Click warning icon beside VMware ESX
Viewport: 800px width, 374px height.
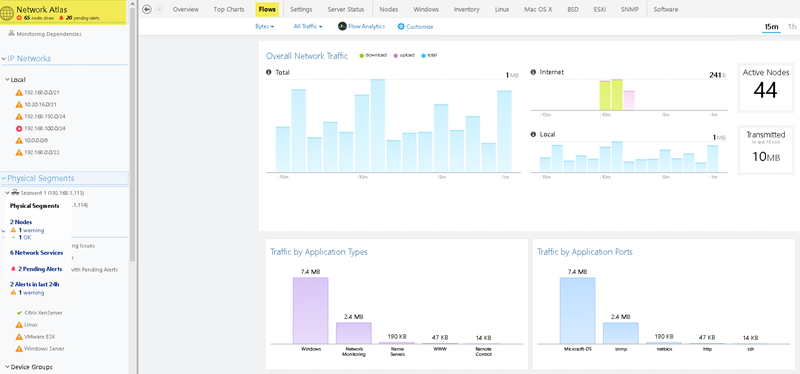pos(19,337)
